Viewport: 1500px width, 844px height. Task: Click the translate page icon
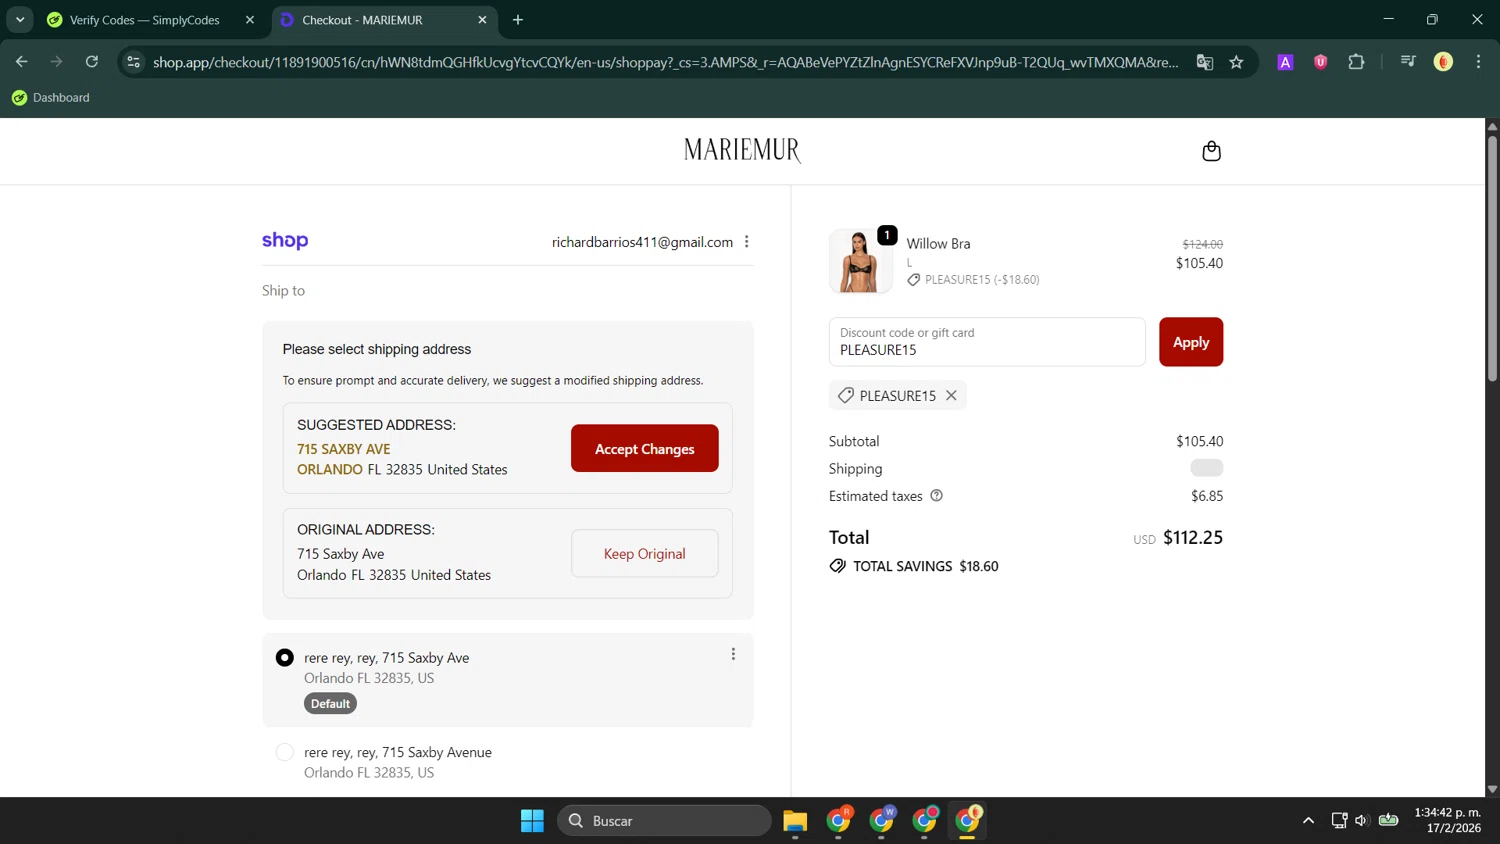[1204, 62]
